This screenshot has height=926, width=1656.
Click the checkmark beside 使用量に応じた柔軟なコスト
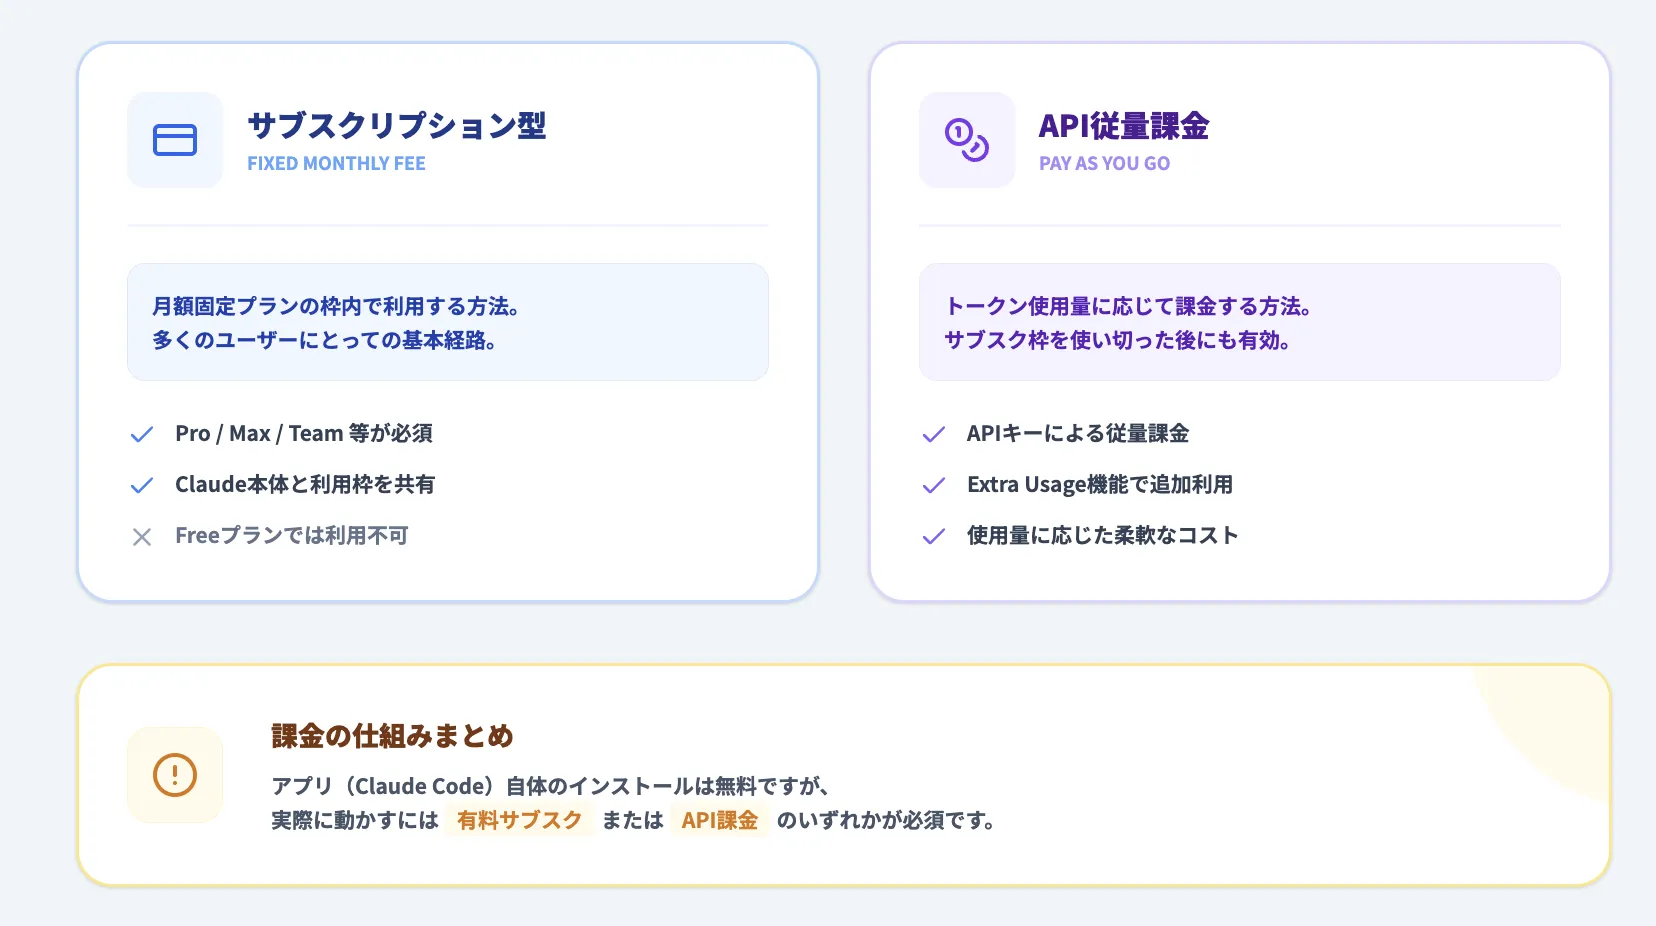click(933, 536)
